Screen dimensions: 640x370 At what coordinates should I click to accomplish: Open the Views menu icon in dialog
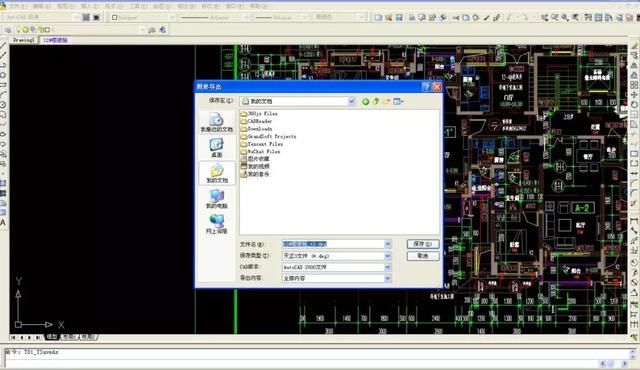[398, 101]
